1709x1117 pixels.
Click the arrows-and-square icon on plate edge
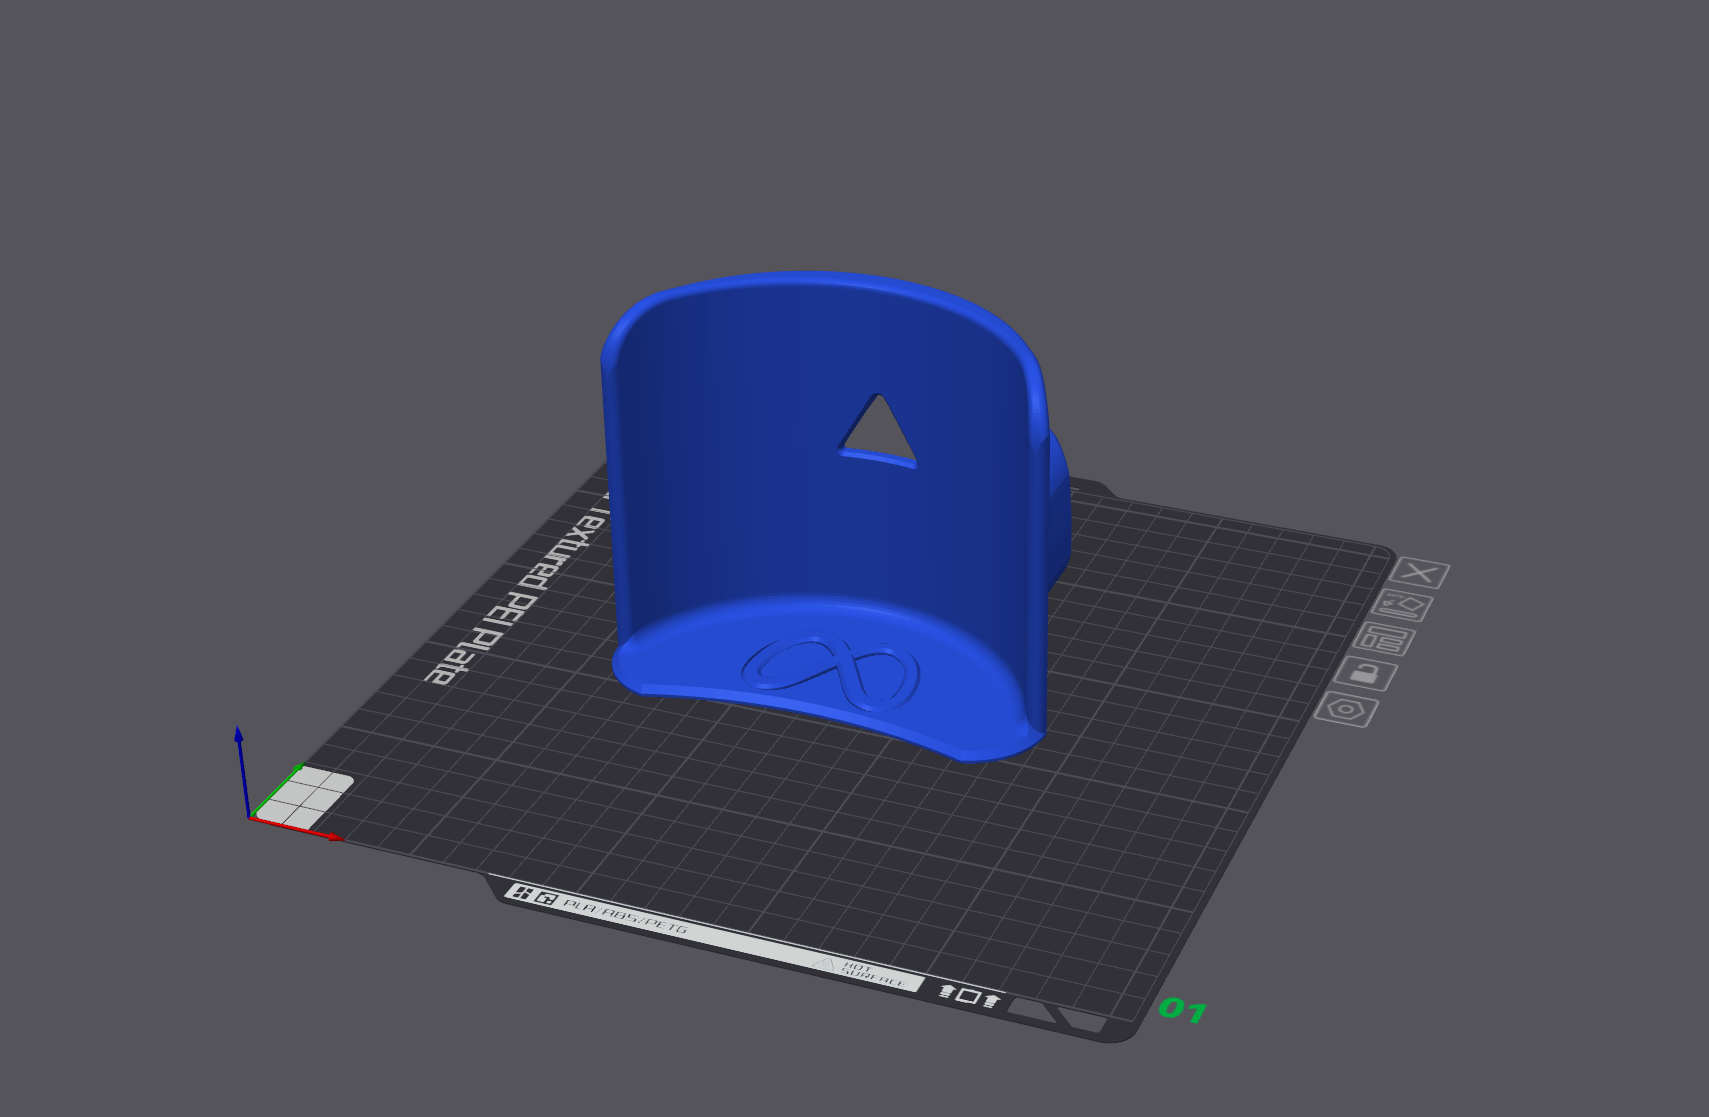(x=969, y=995)
